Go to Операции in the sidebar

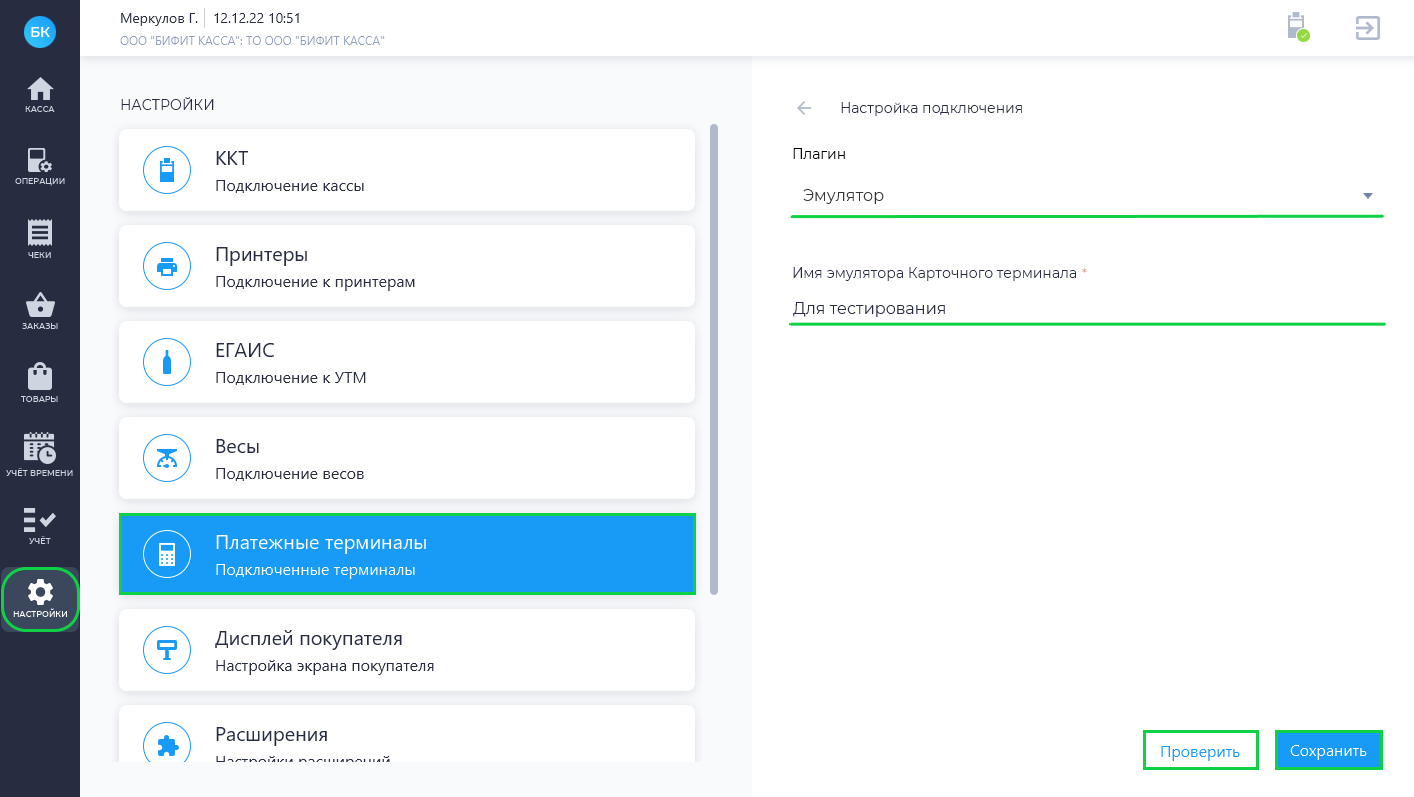tap(40, 166)
